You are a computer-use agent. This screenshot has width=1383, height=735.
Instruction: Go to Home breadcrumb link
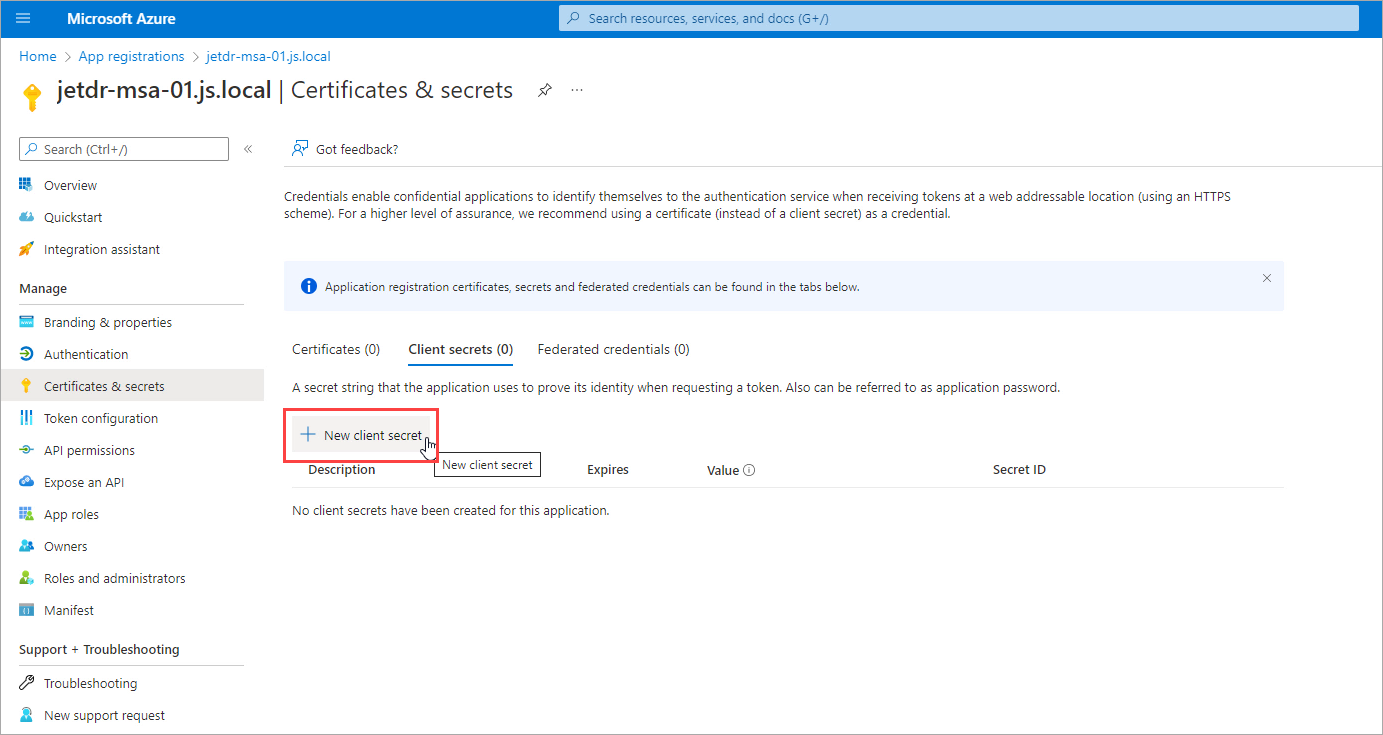[x=38, y=56]
